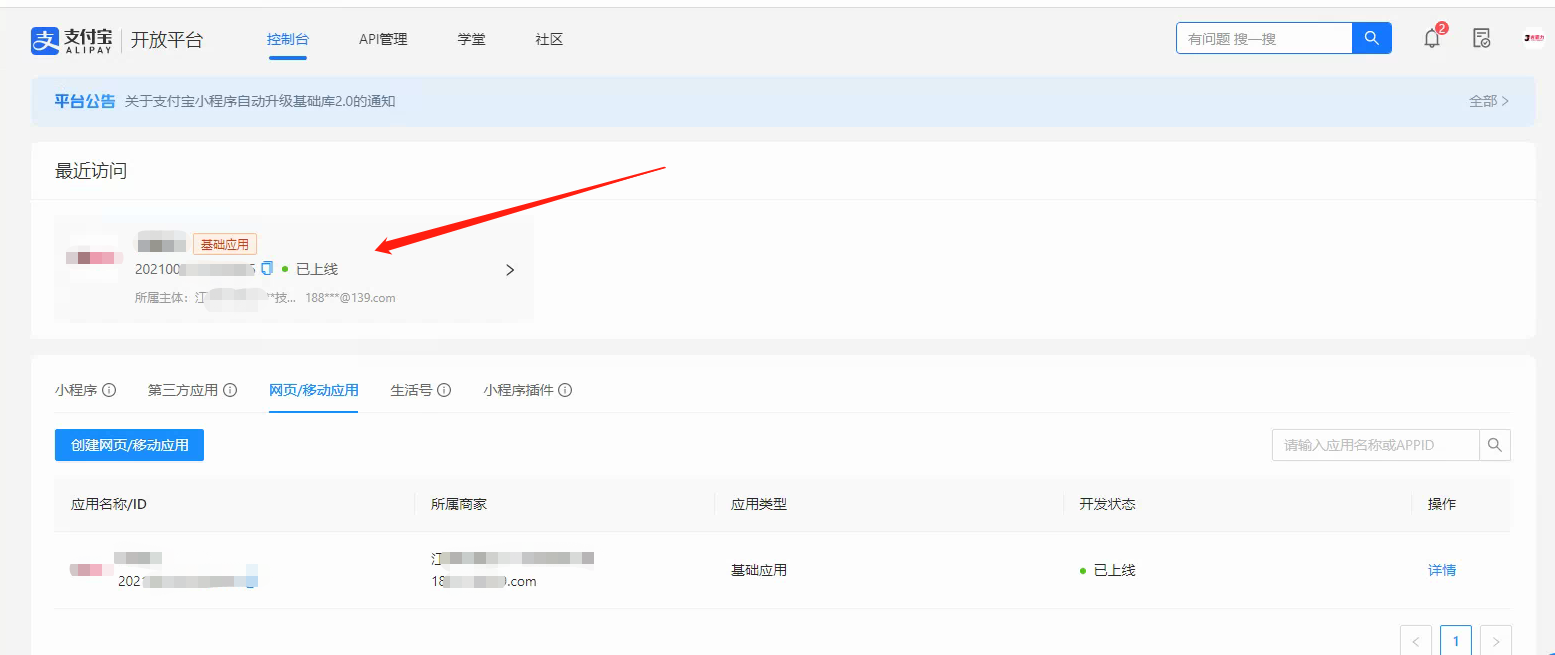1555x655 pixels.
Task: Switch to the 小程序 tab
Action: [76, 390]
